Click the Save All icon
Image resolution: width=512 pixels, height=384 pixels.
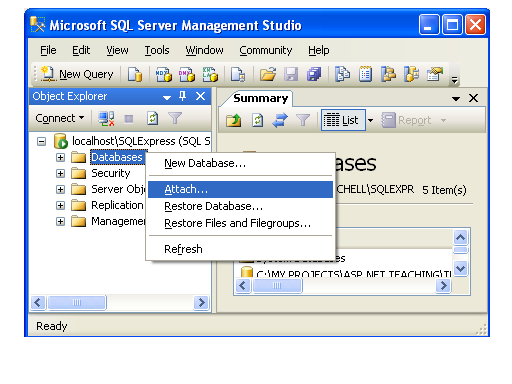point(314,74)
